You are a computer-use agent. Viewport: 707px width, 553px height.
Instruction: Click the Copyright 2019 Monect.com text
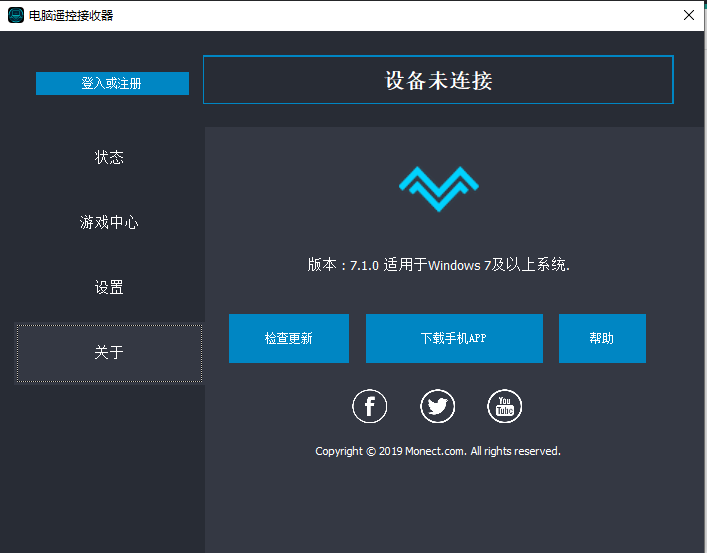click(438, 451)
